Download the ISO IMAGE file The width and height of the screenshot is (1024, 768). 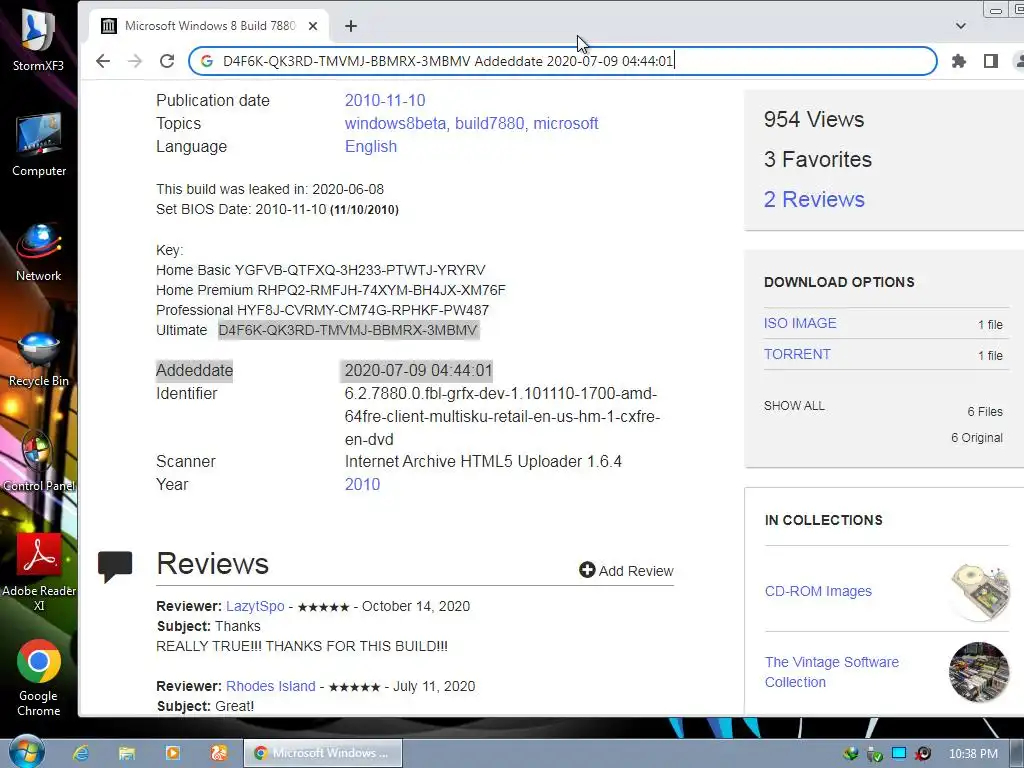pos(799,323)
